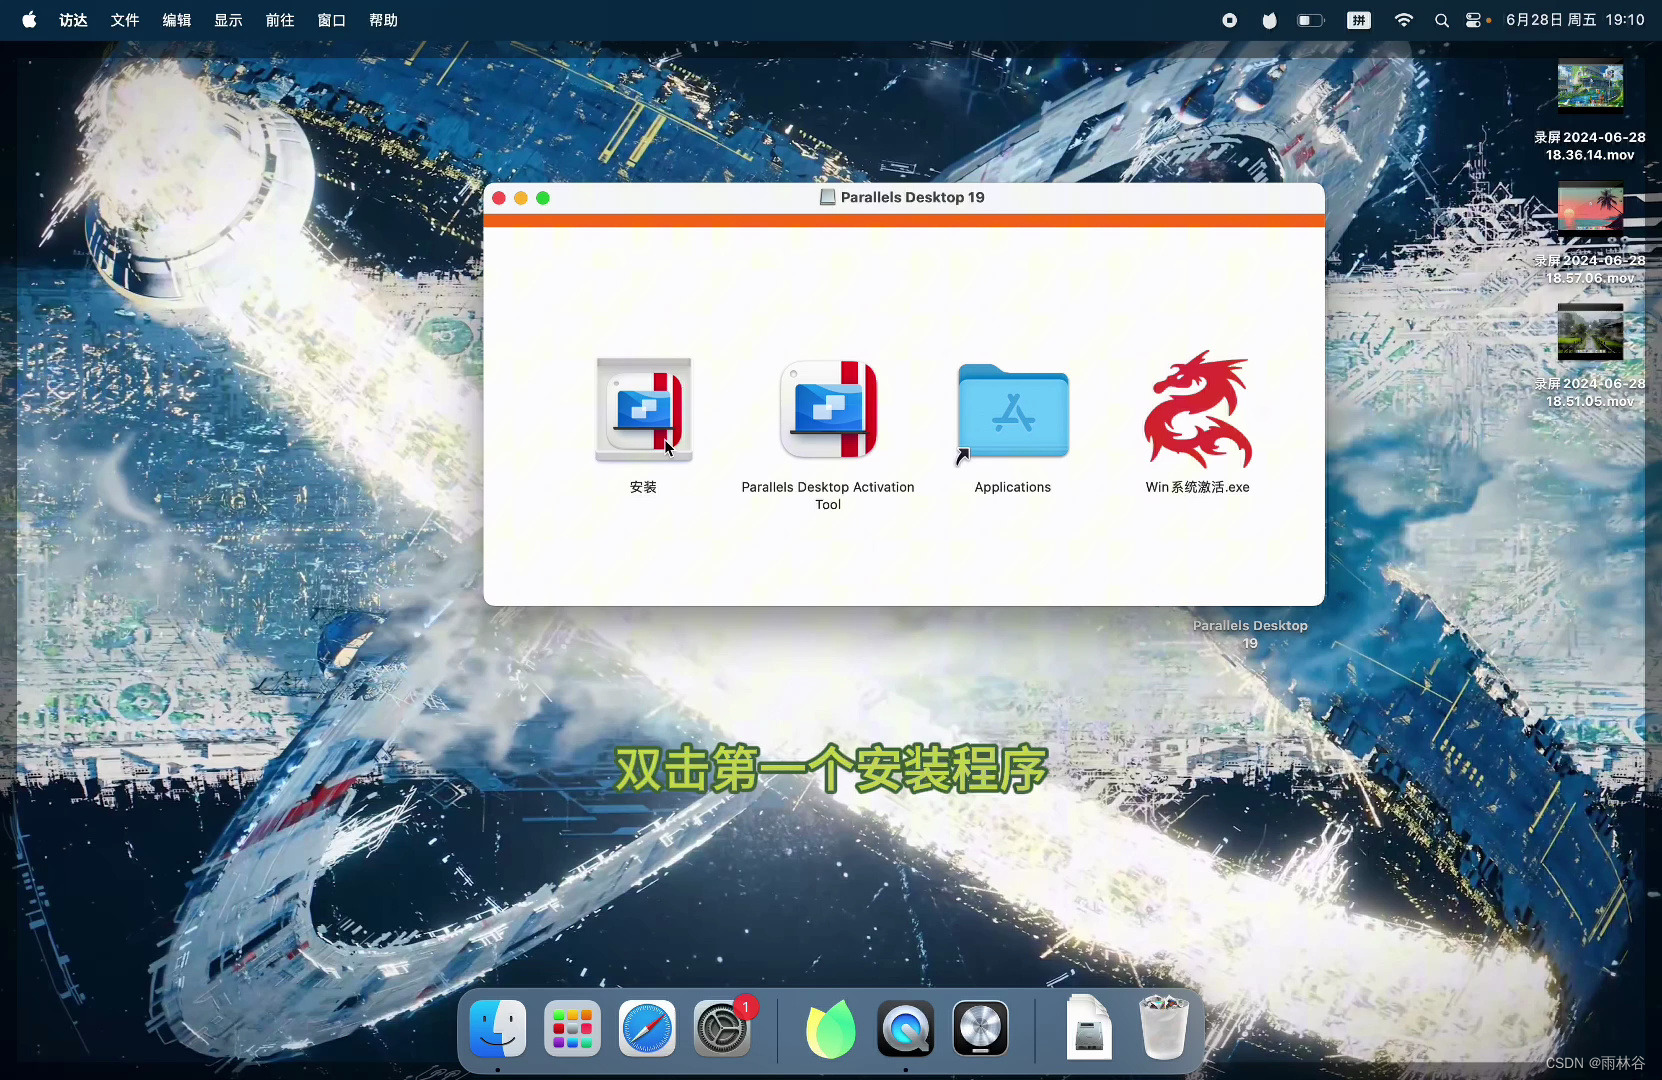
Task: Open Safari from the Dock
Action: point(647,1028)
